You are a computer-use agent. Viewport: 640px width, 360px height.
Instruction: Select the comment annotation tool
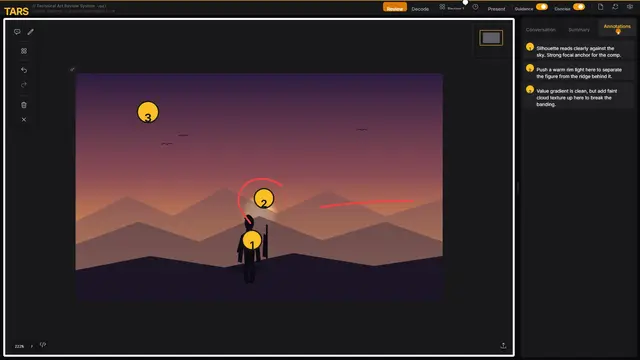pyautogui.click(x=17, y=32)
